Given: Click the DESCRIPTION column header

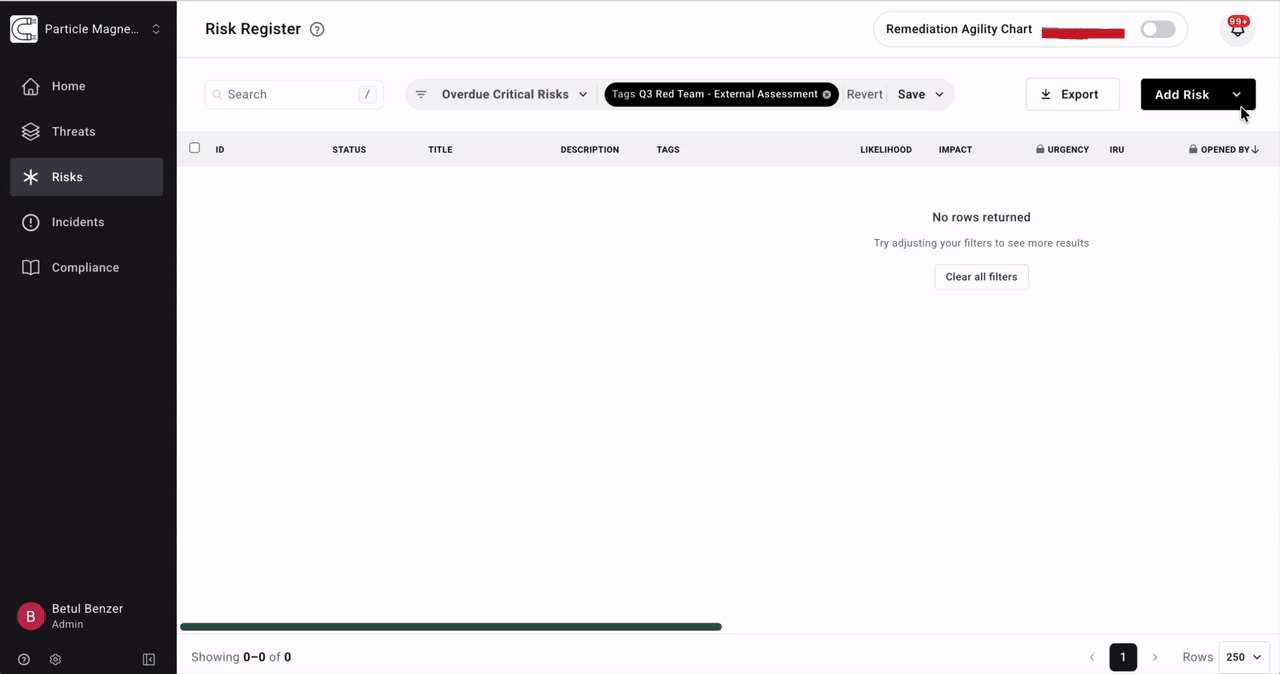Looking at the screenshot, I should click(590, 149).
